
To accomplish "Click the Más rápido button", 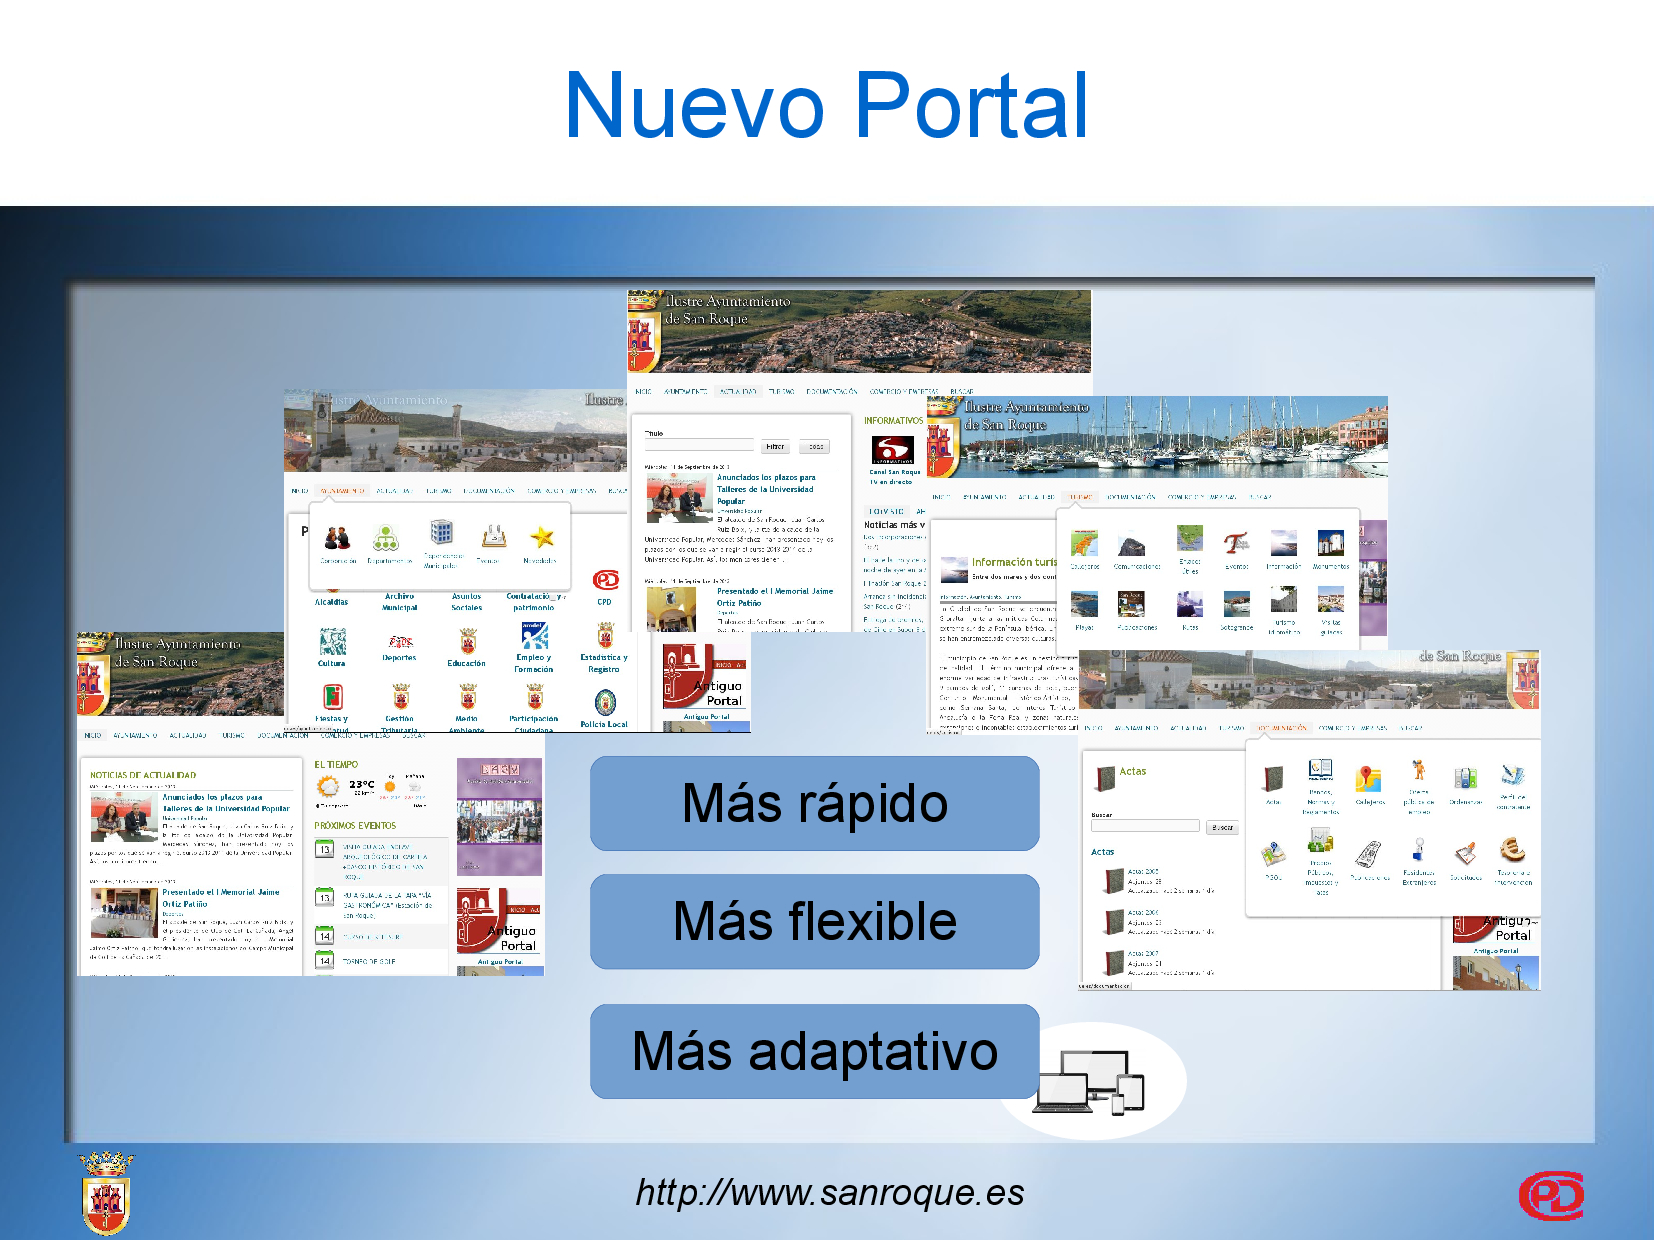I will 815,803.
